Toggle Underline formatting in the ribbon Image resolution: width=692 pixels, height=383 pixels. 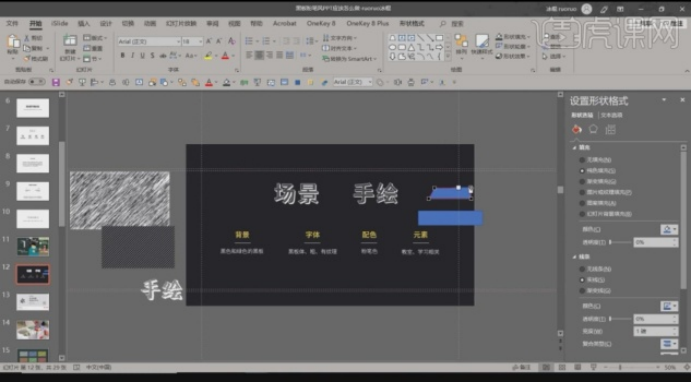pyautogui.click(x=142, y=56)
